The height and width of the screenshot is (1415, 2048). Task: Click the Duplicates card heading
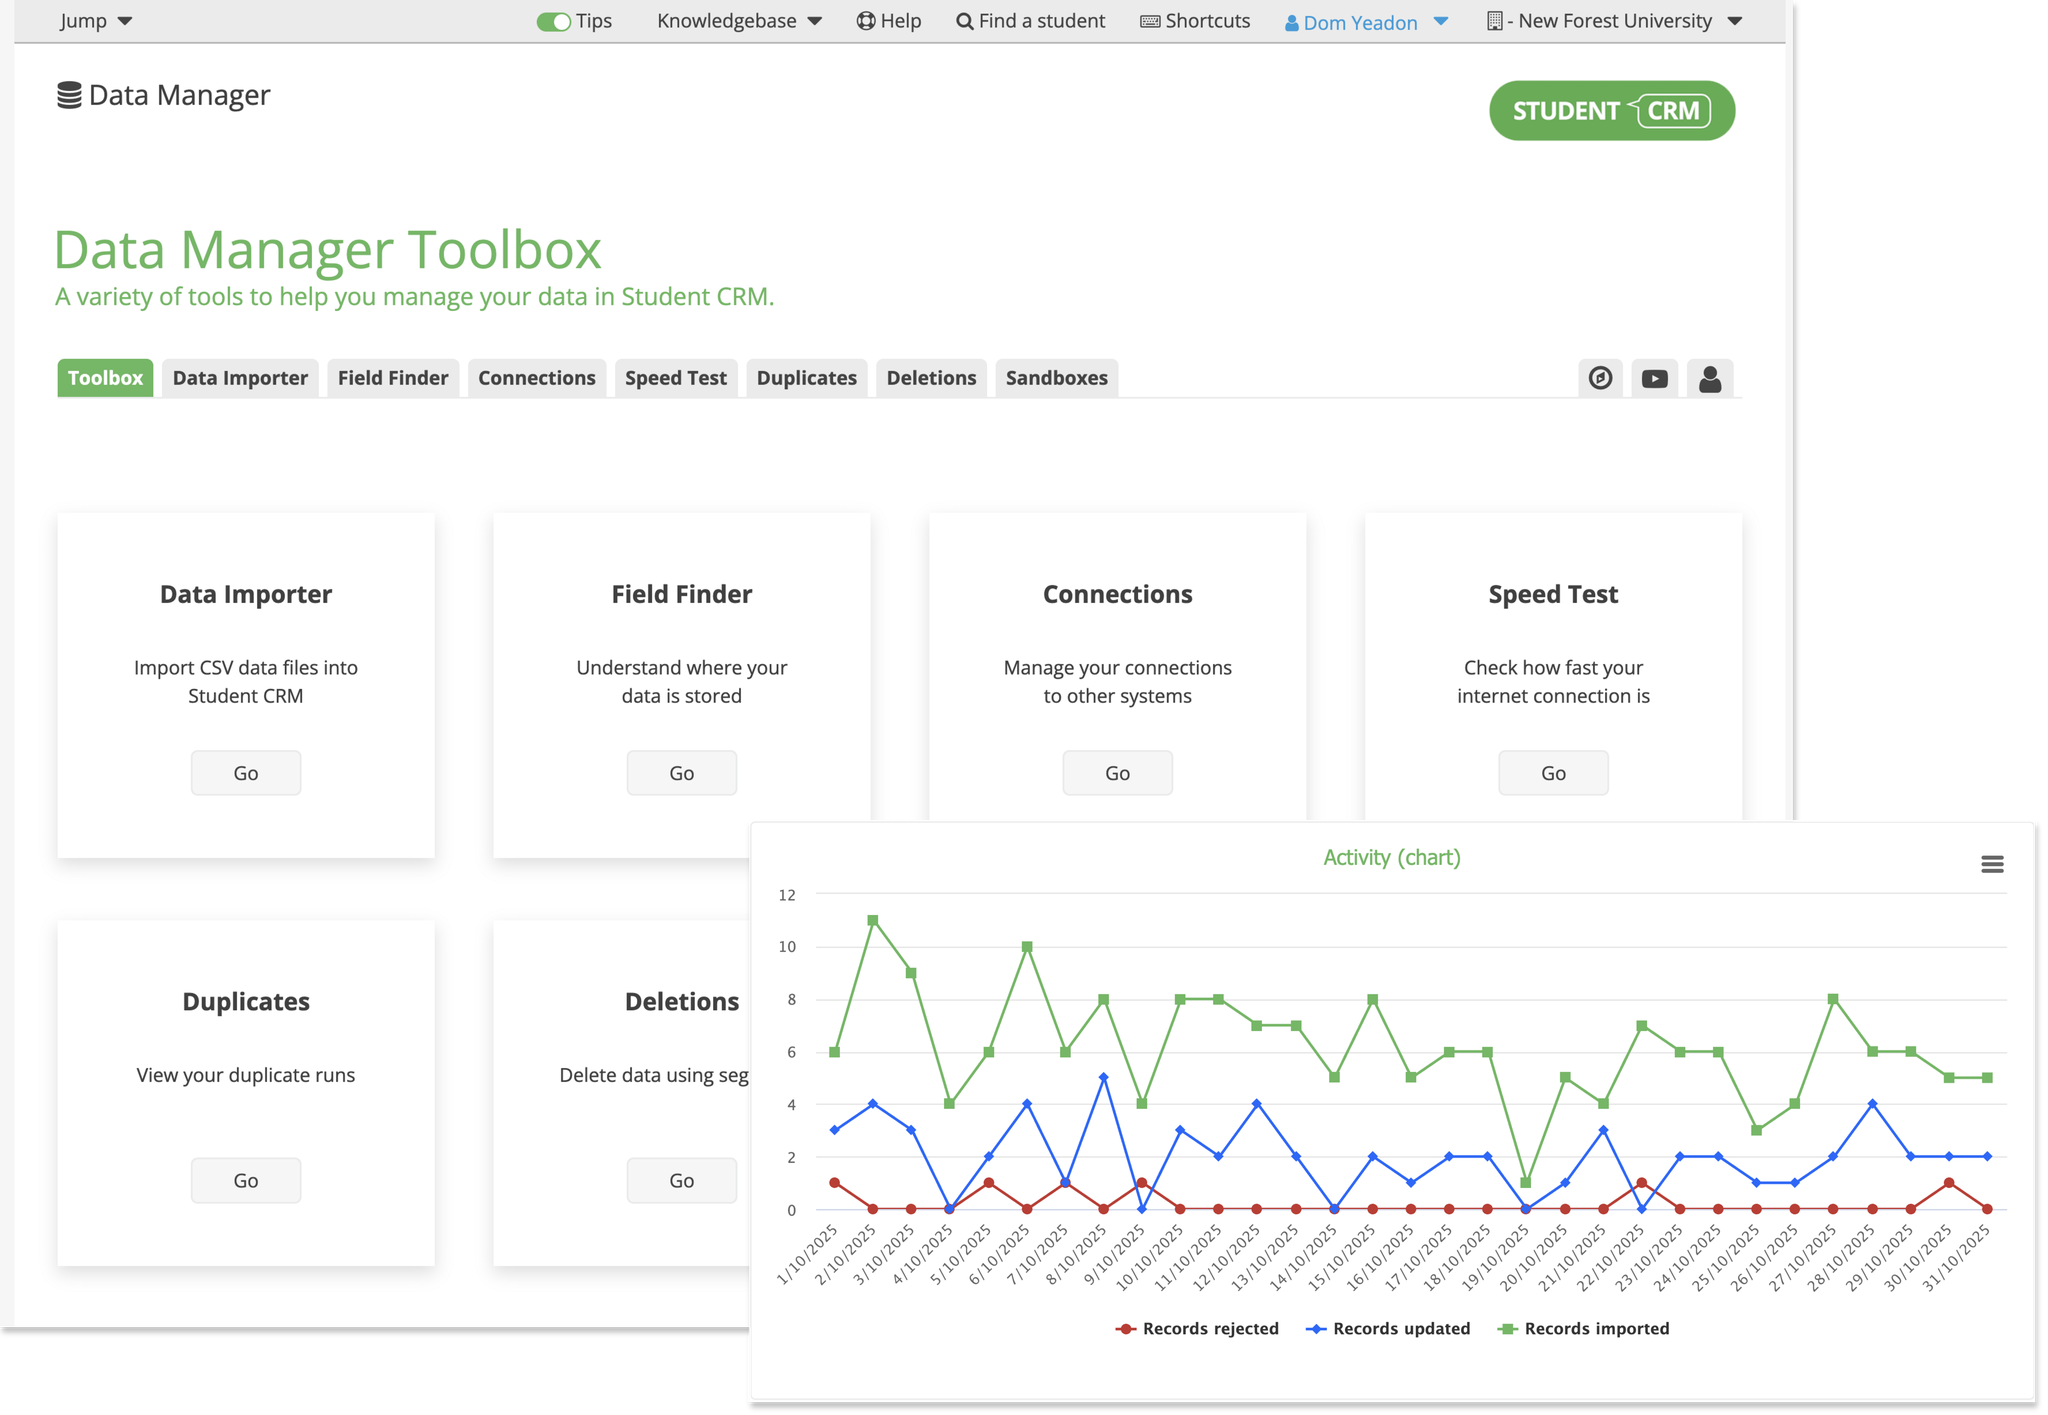coord(246,1002)
